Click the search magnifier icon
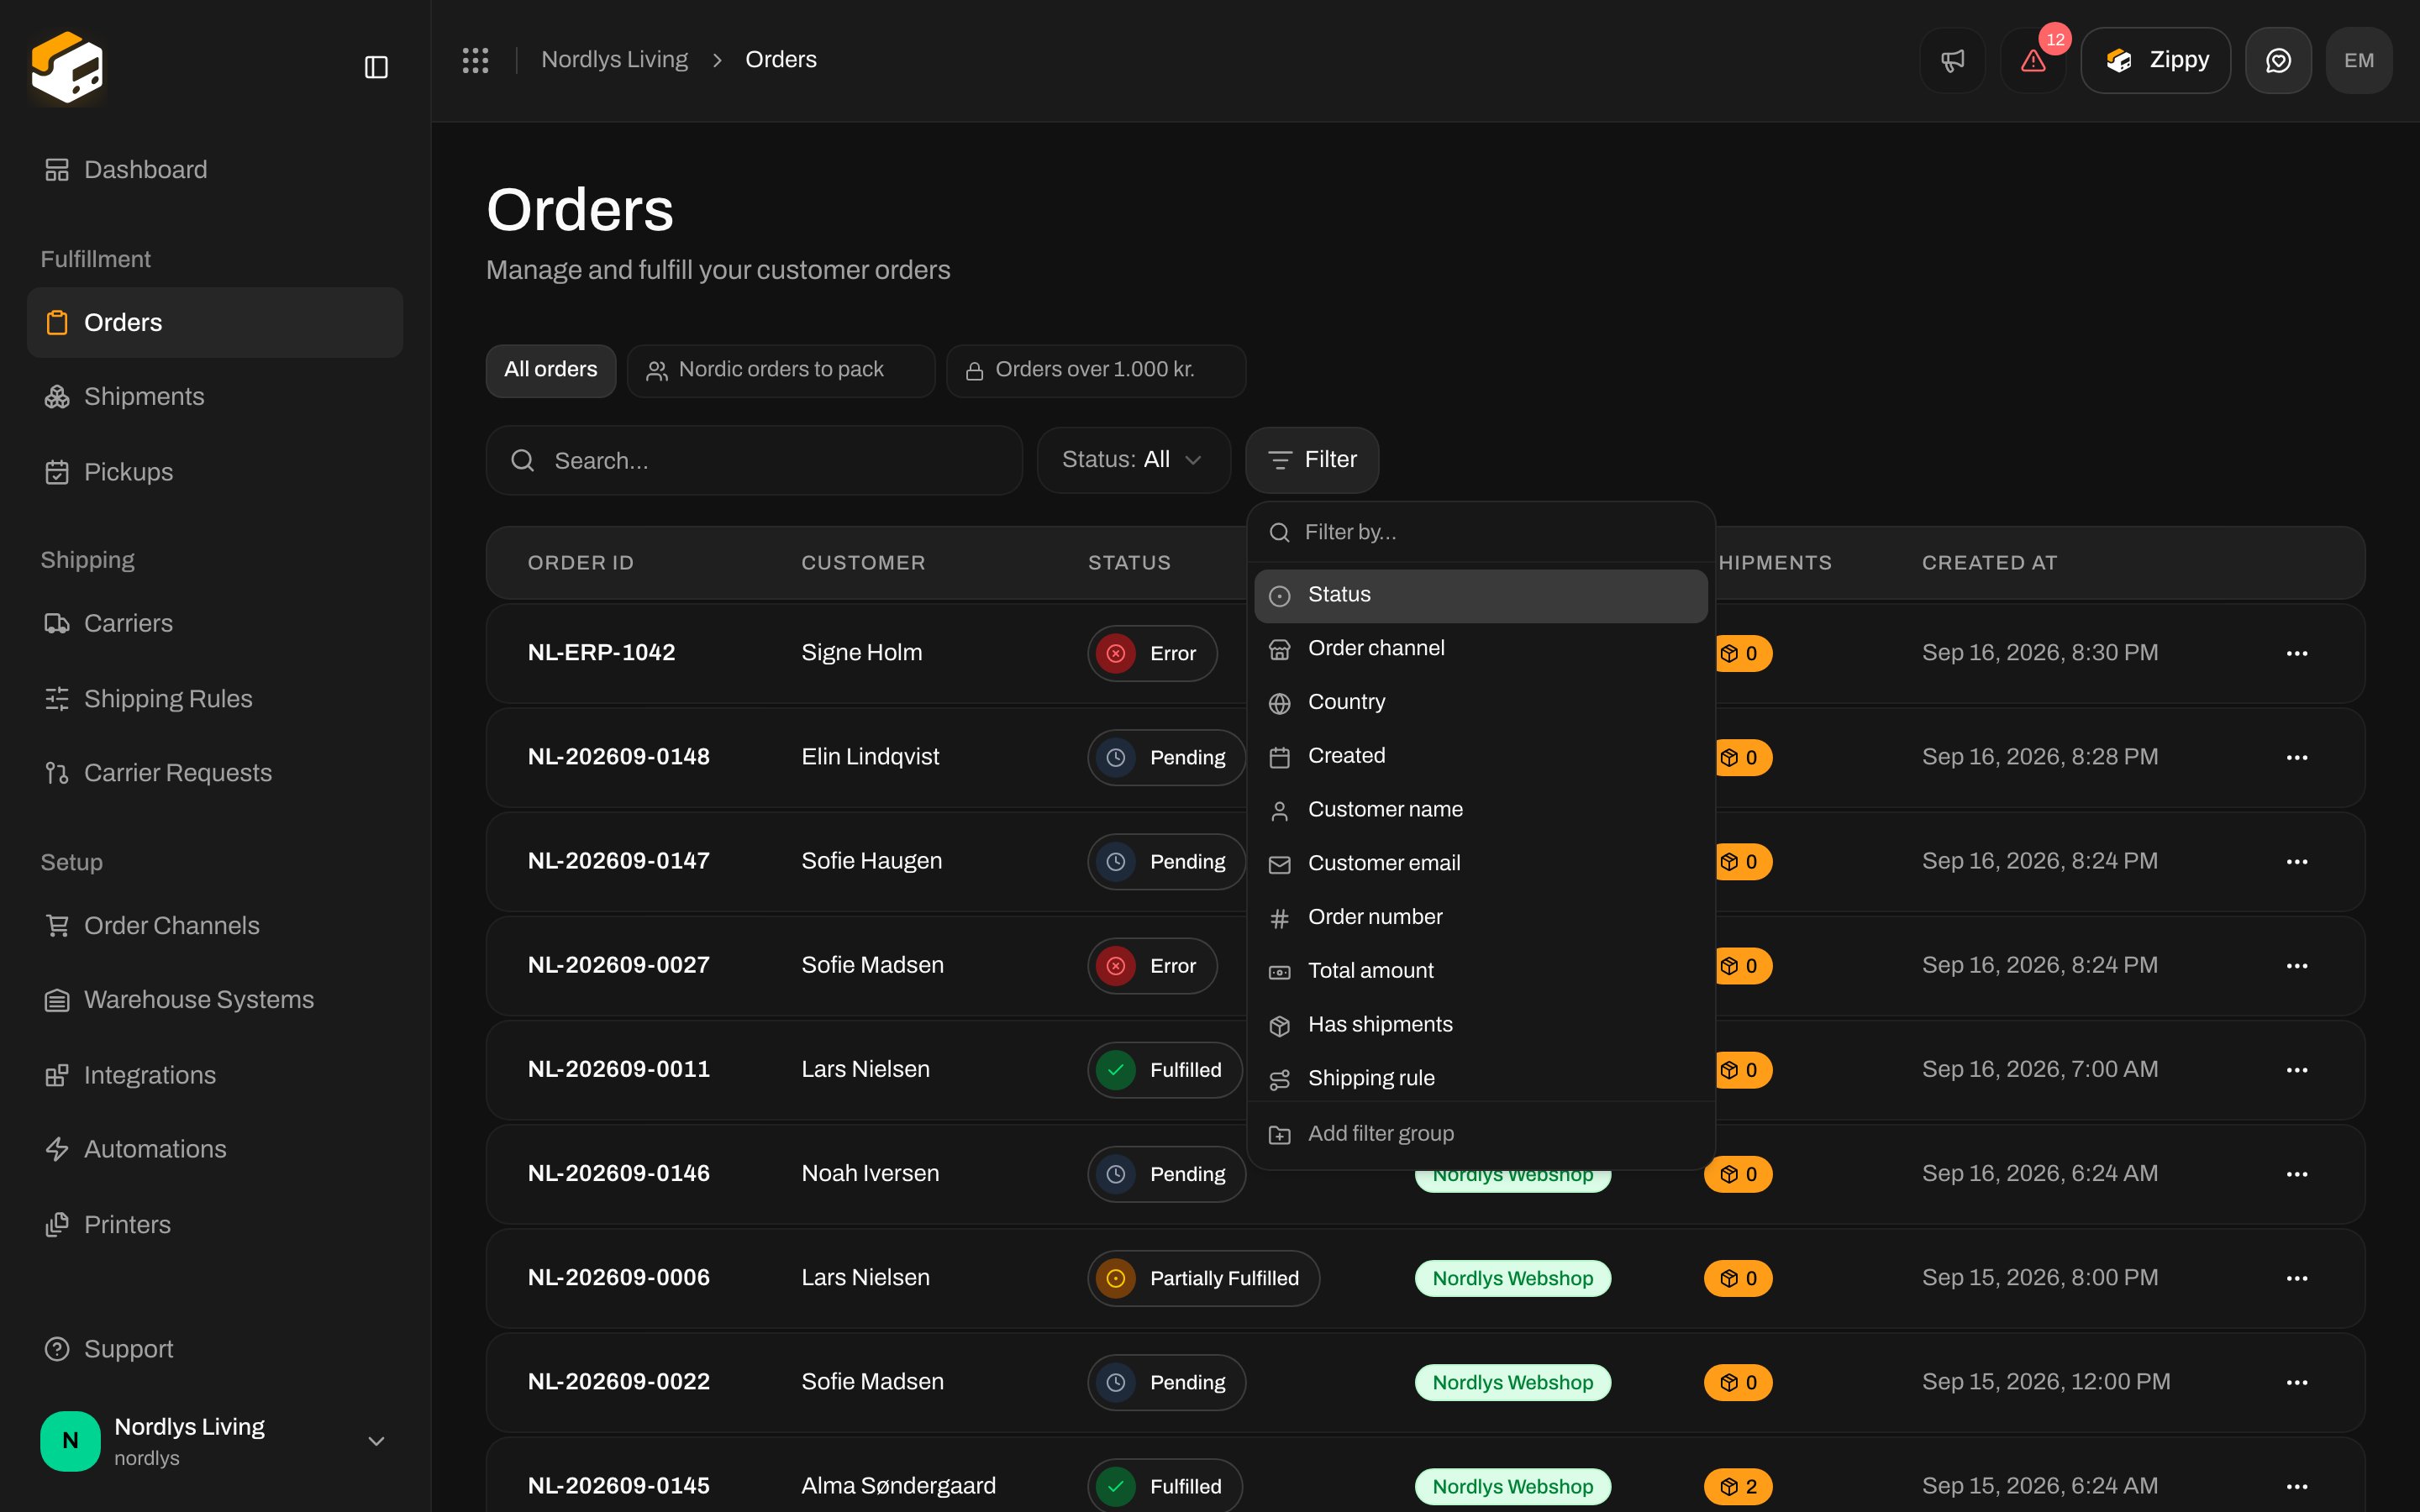 tap(522, 460)
